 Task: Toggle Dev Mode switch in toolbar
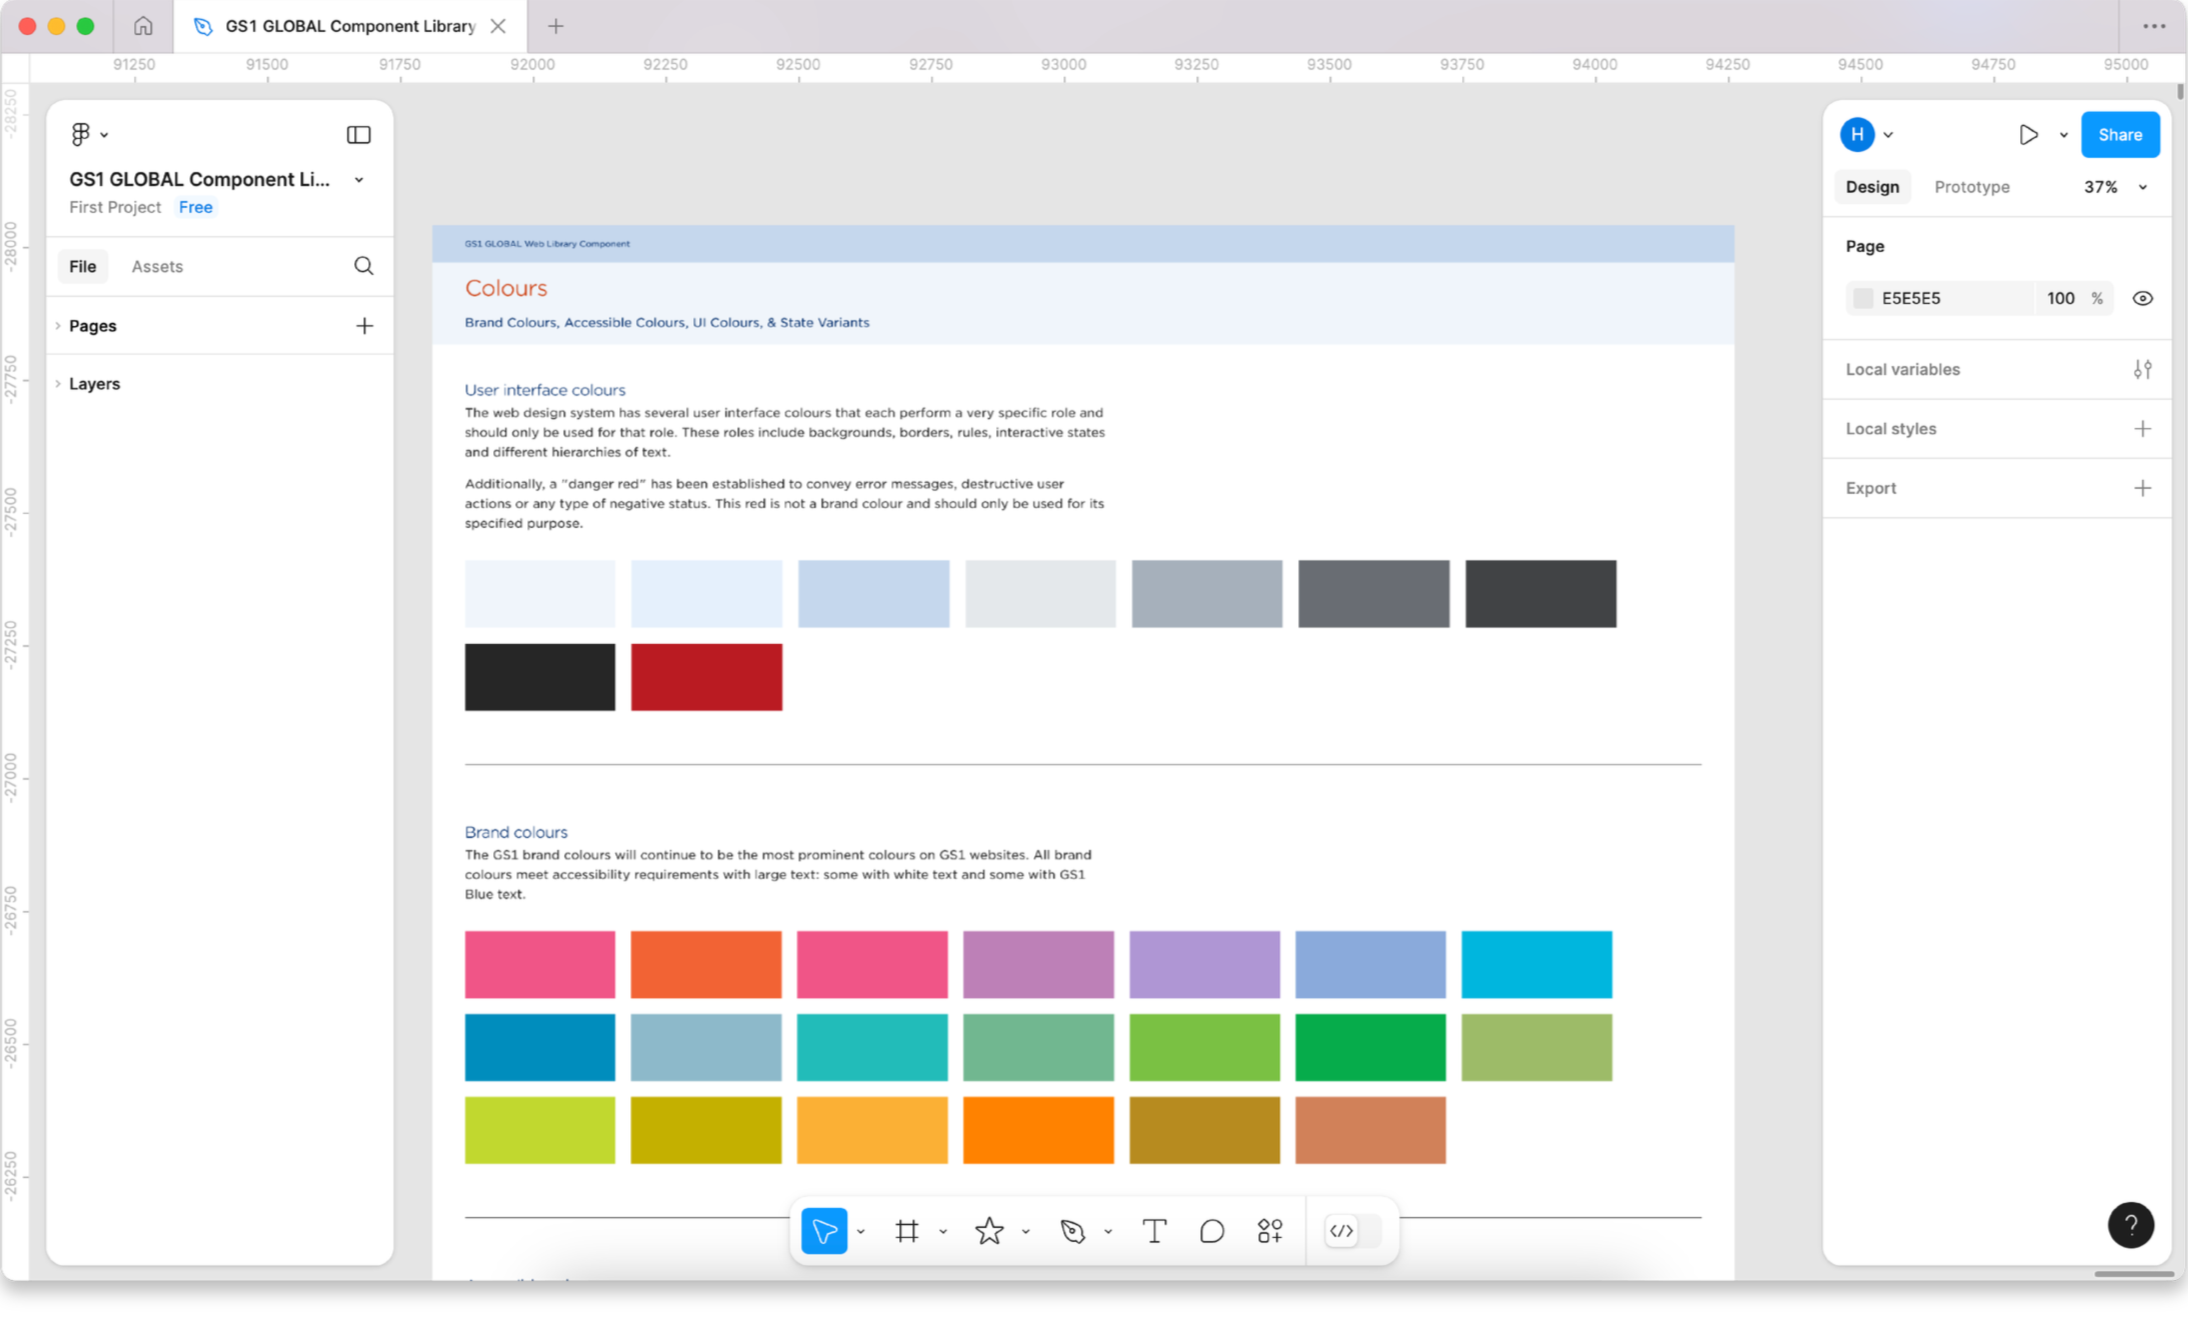[1354, 1231]
